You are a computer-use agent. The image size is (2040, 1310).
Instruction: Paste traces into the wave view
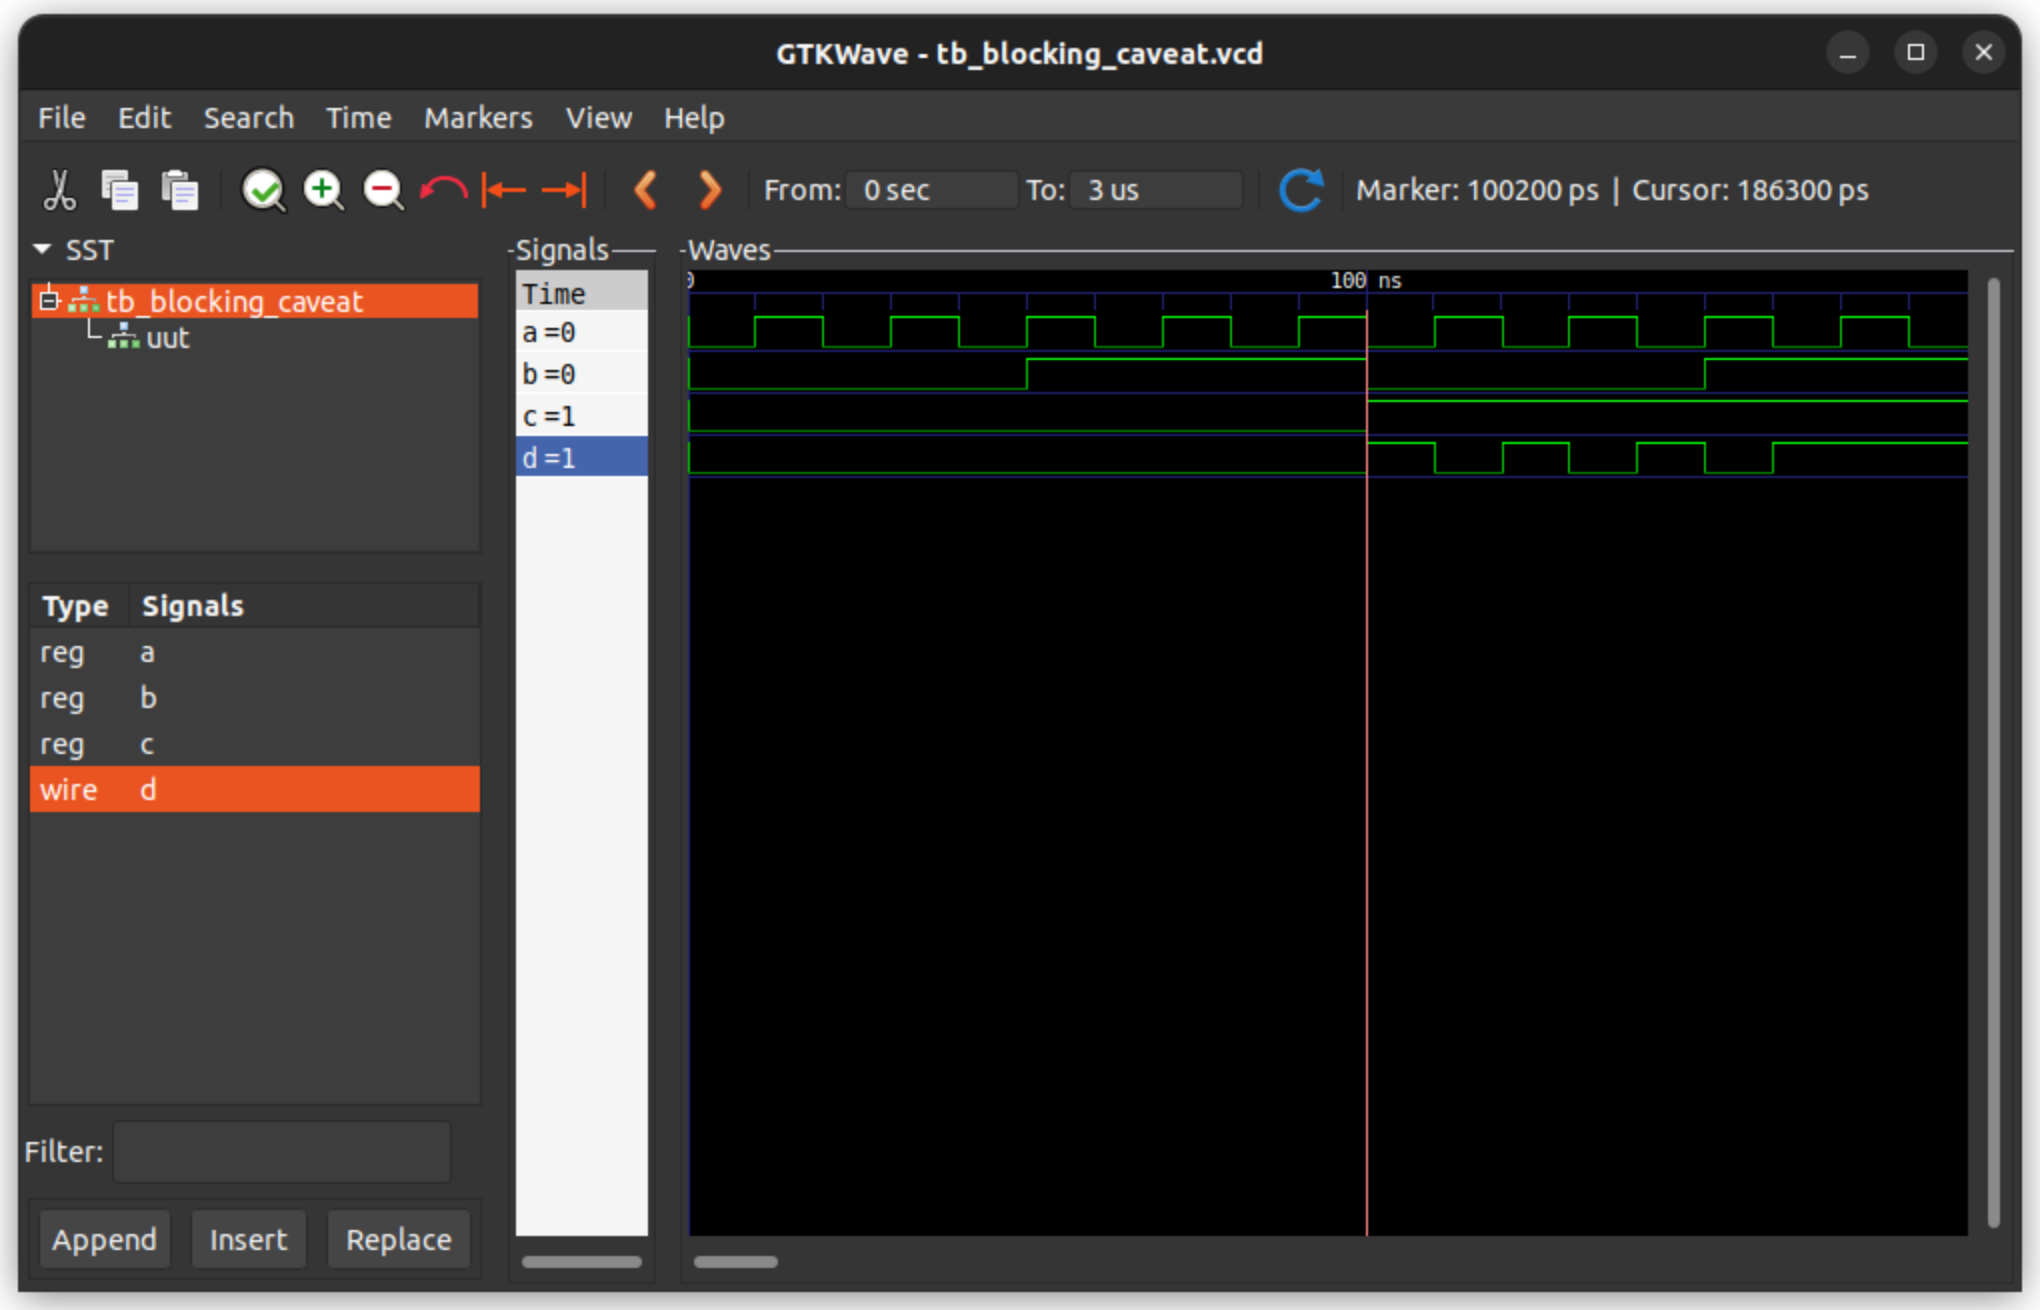click(x=180, y=189)
